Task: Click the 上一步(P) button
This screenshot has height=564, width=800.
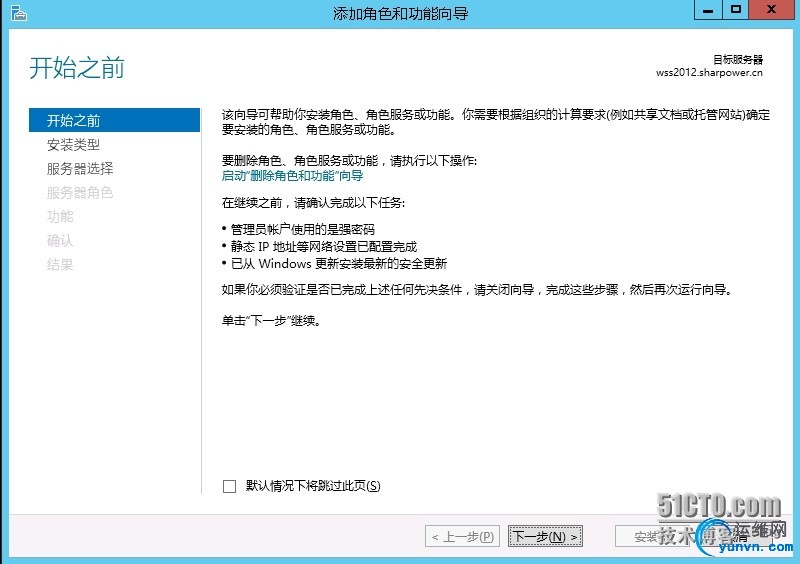Action: [462, 536]
